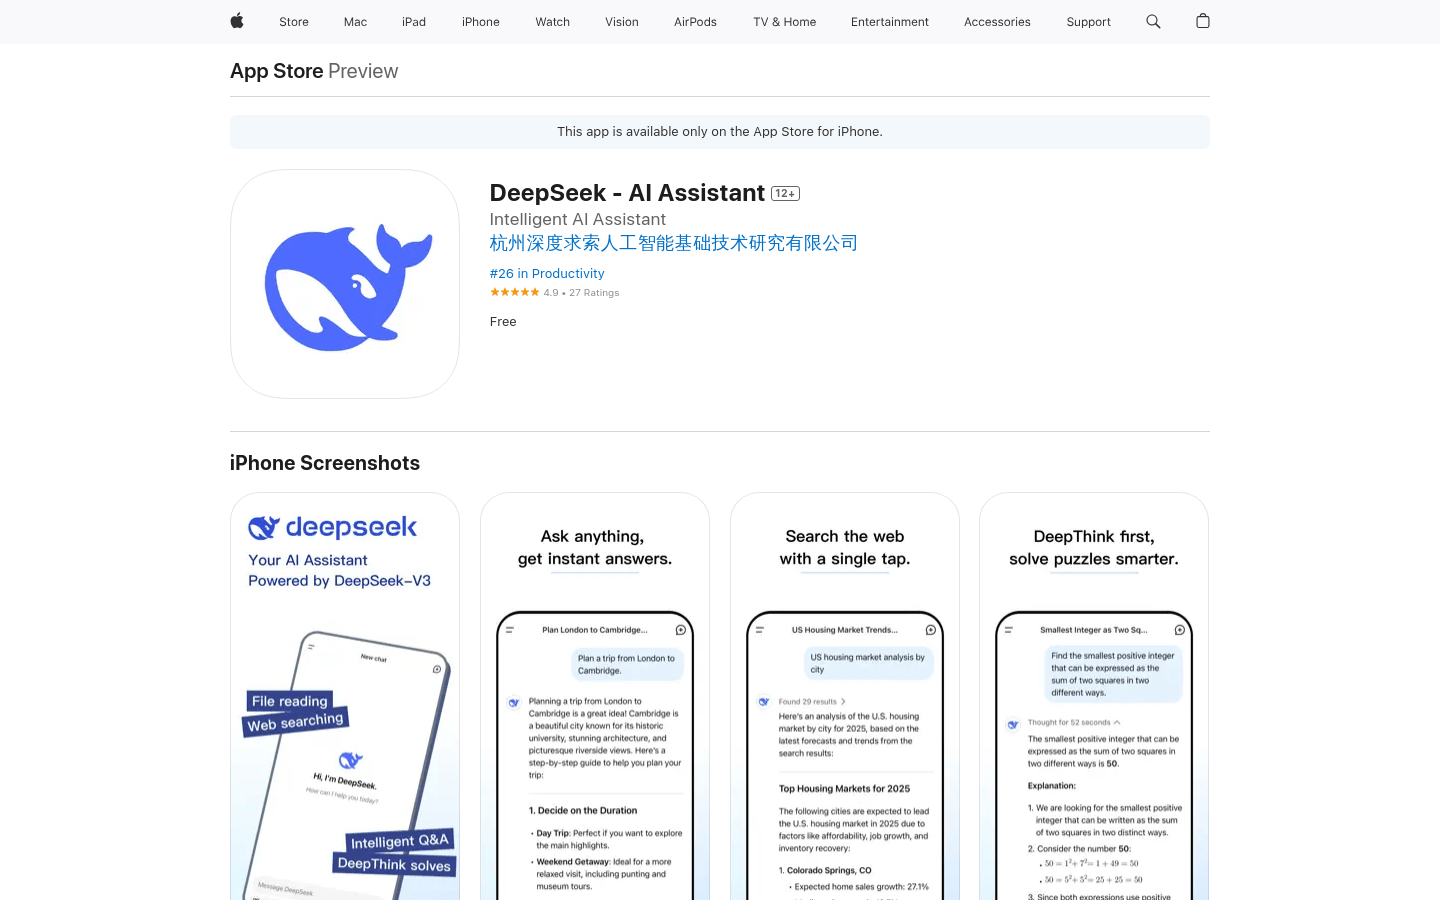
Task: Open the DeepThink first screenshot
Action: 1094,697
